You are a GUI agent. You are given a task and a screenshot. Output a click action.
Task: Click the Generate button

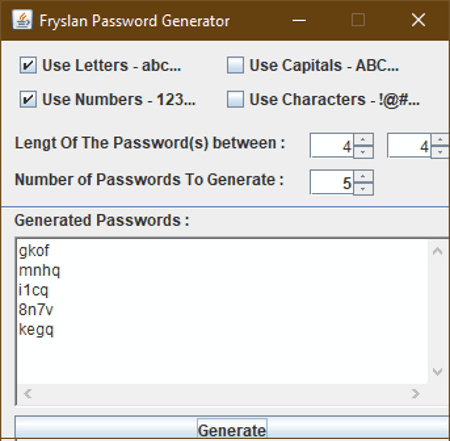(232, 428)
